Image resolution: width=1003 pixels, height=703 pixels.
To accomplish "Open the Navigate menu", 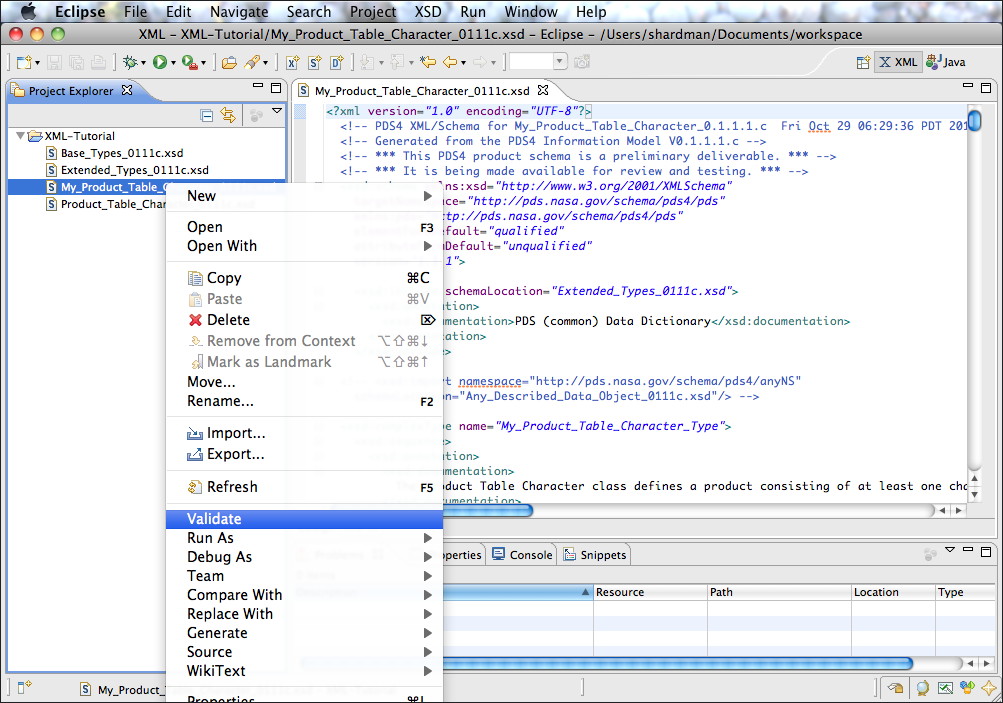I will [x=239, y=12].
